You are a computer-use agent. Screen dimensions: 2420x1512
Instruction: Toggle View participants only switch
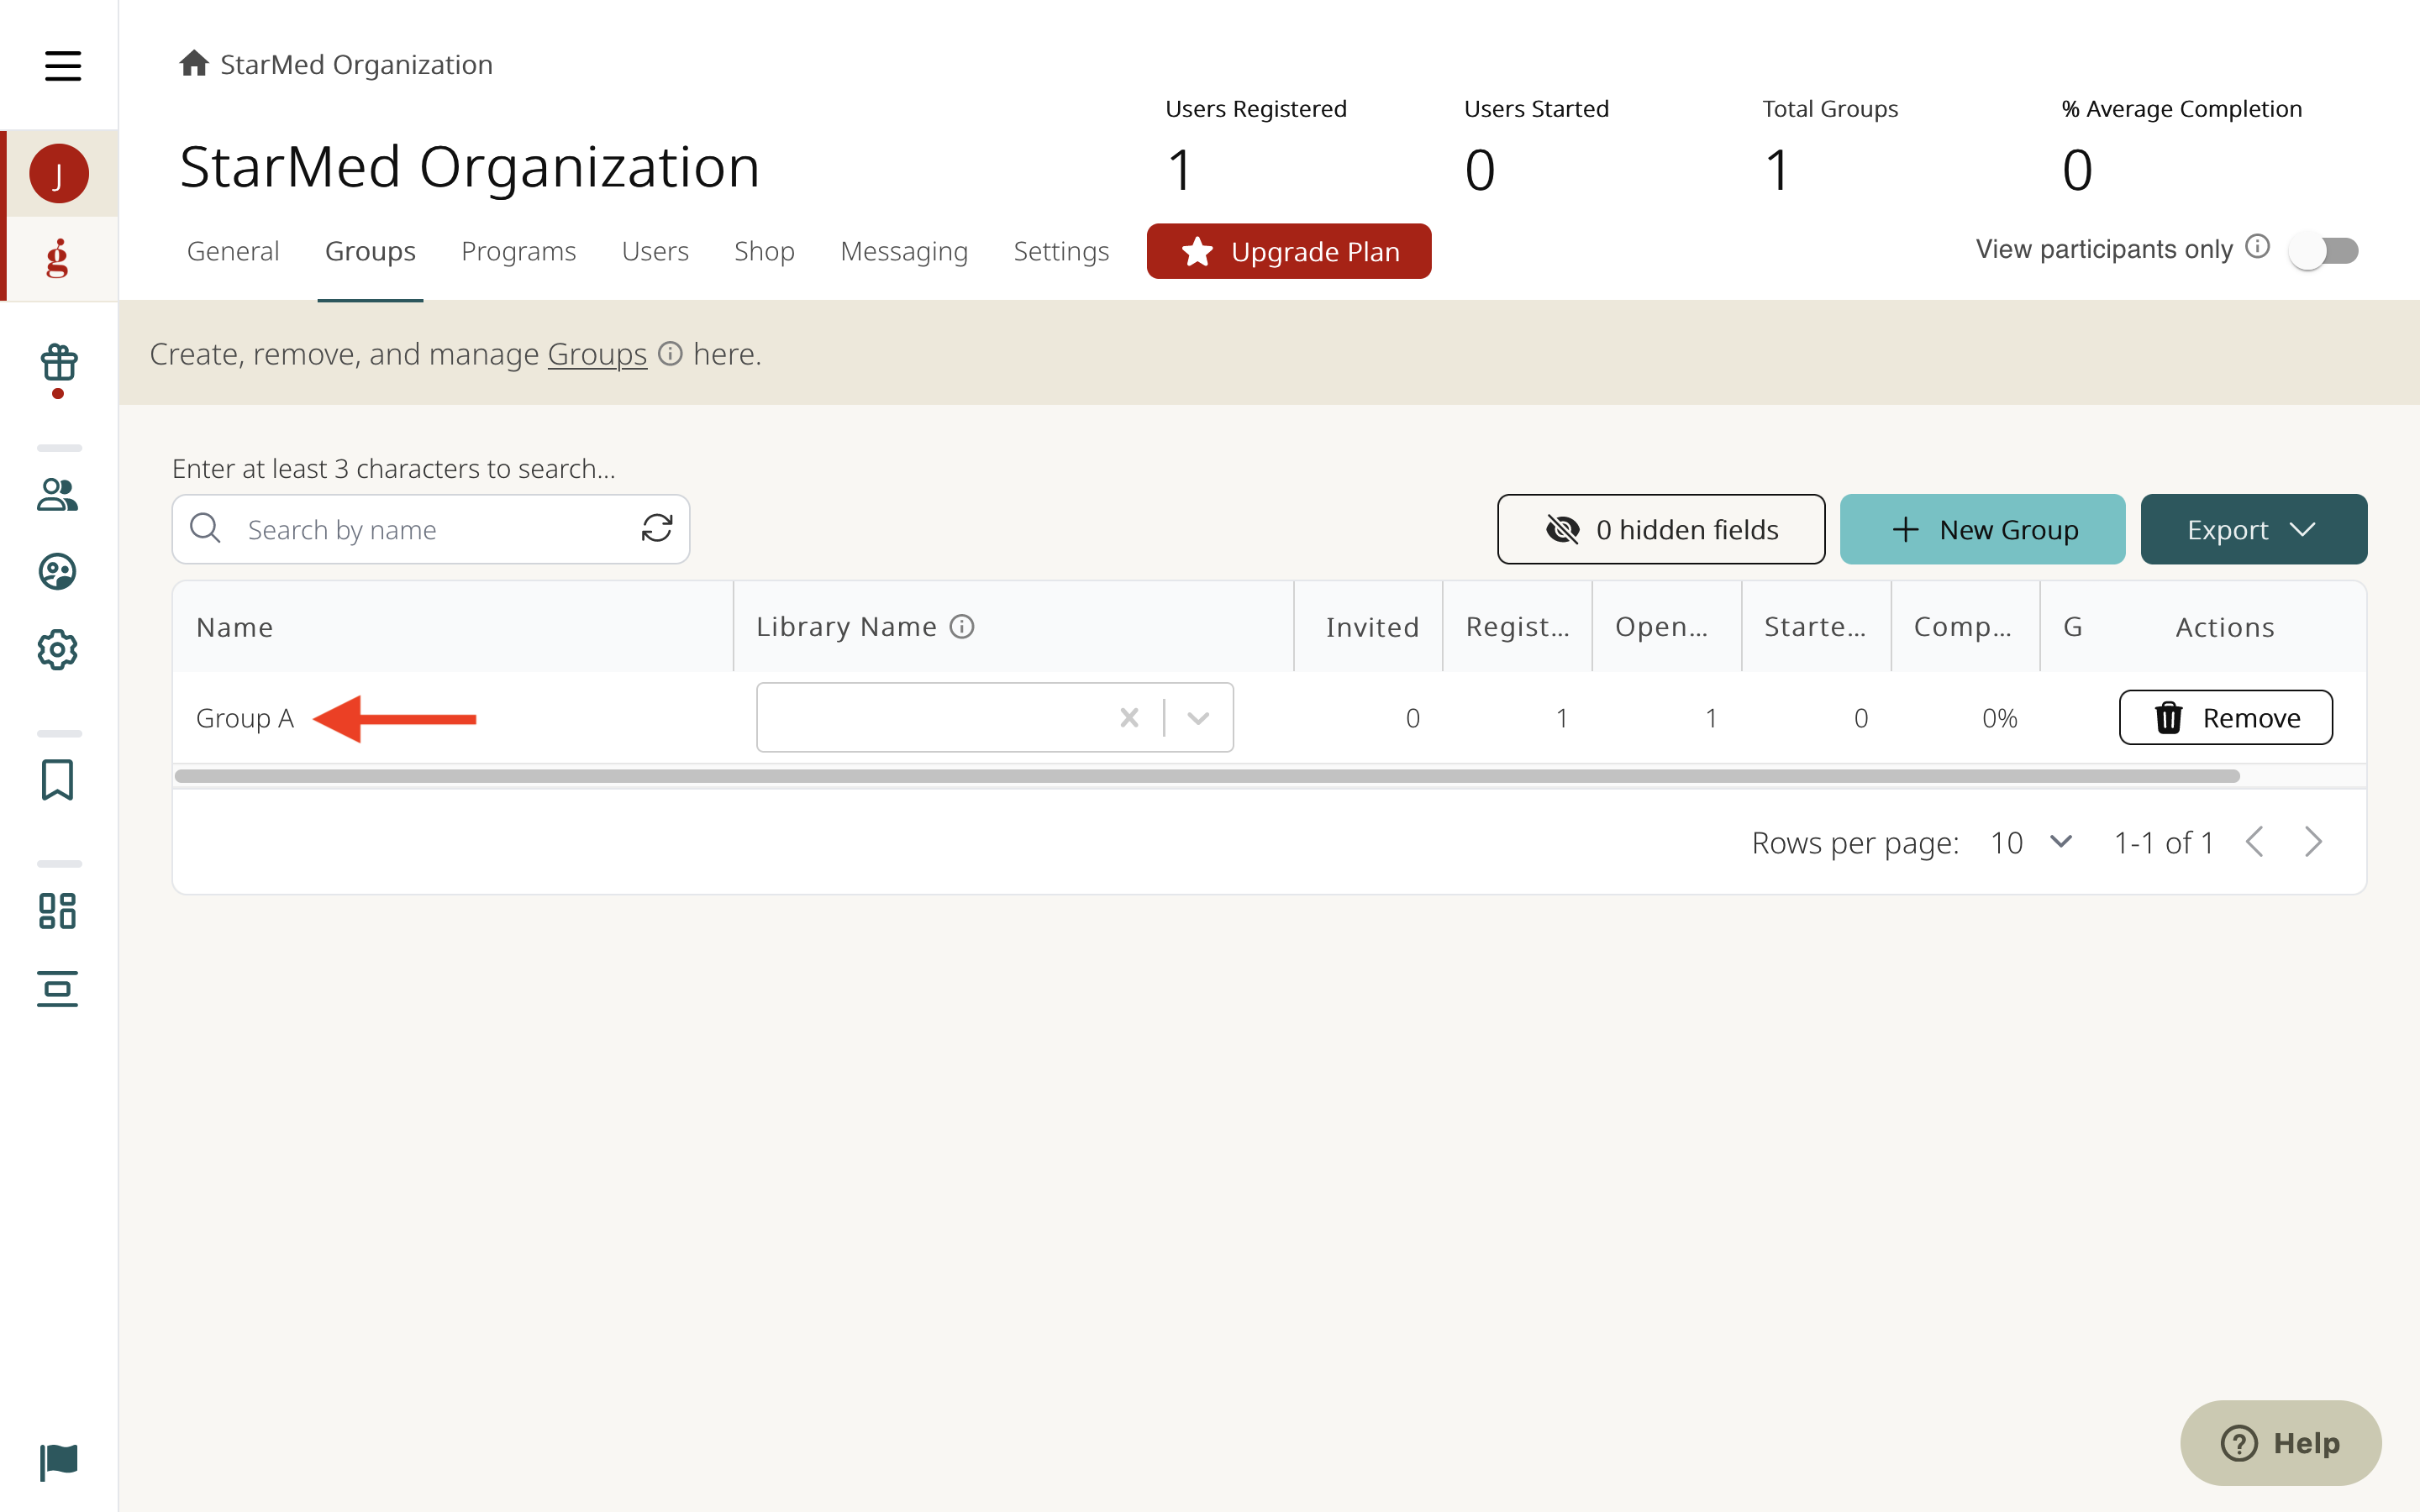tap(2324, 250)
